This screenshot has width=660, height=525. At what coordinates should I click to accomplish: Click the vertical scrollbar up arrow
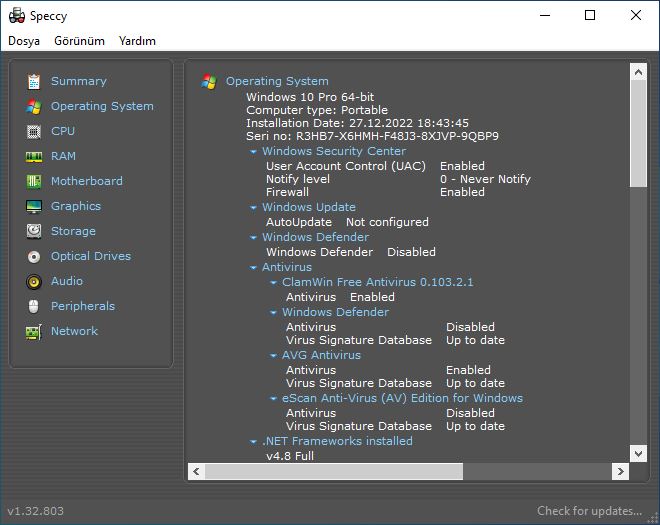(x=638, y=72)
